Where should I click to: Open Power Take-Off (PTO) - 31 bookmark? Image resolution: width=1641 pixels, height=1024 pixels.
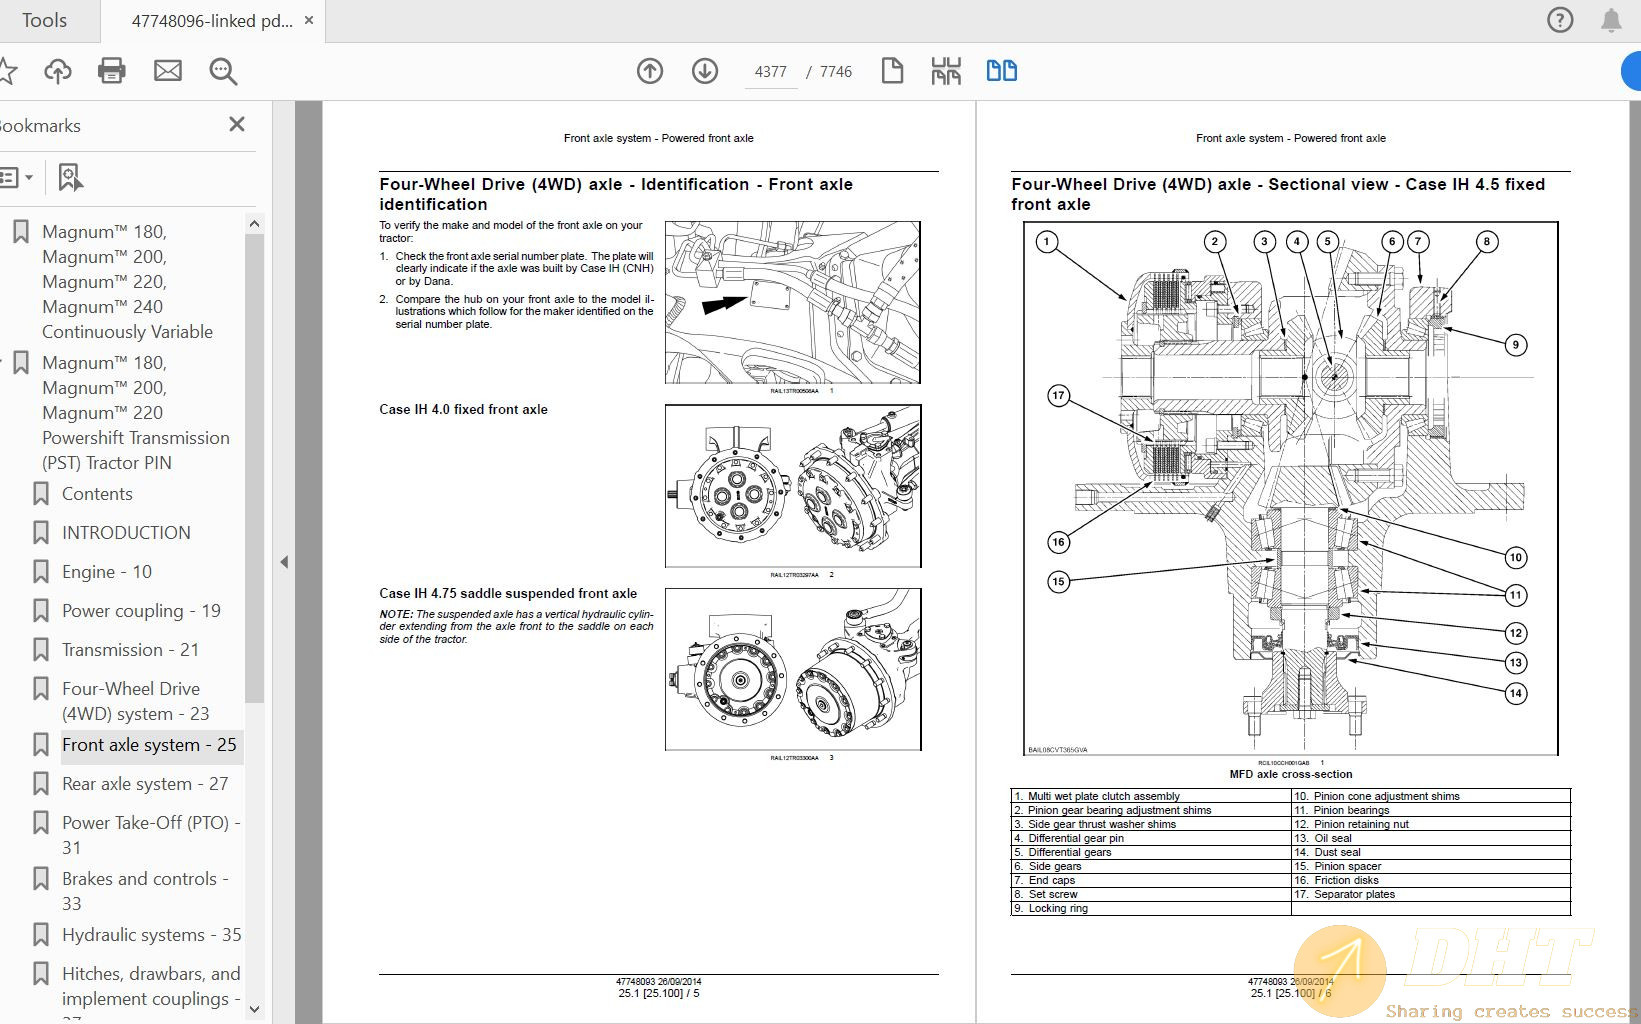[151, 835]
